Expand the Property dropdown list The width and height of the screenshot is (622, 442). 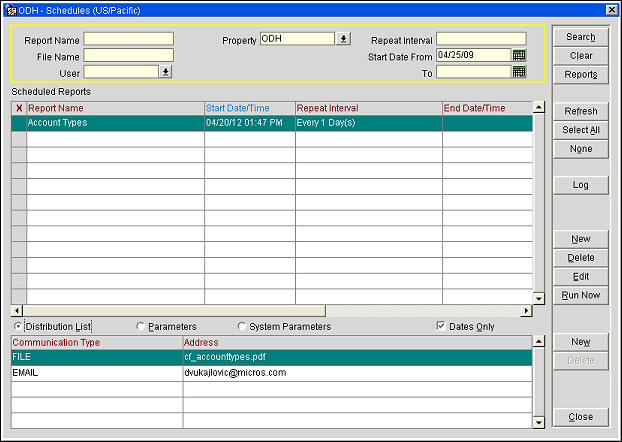(343, 39)
